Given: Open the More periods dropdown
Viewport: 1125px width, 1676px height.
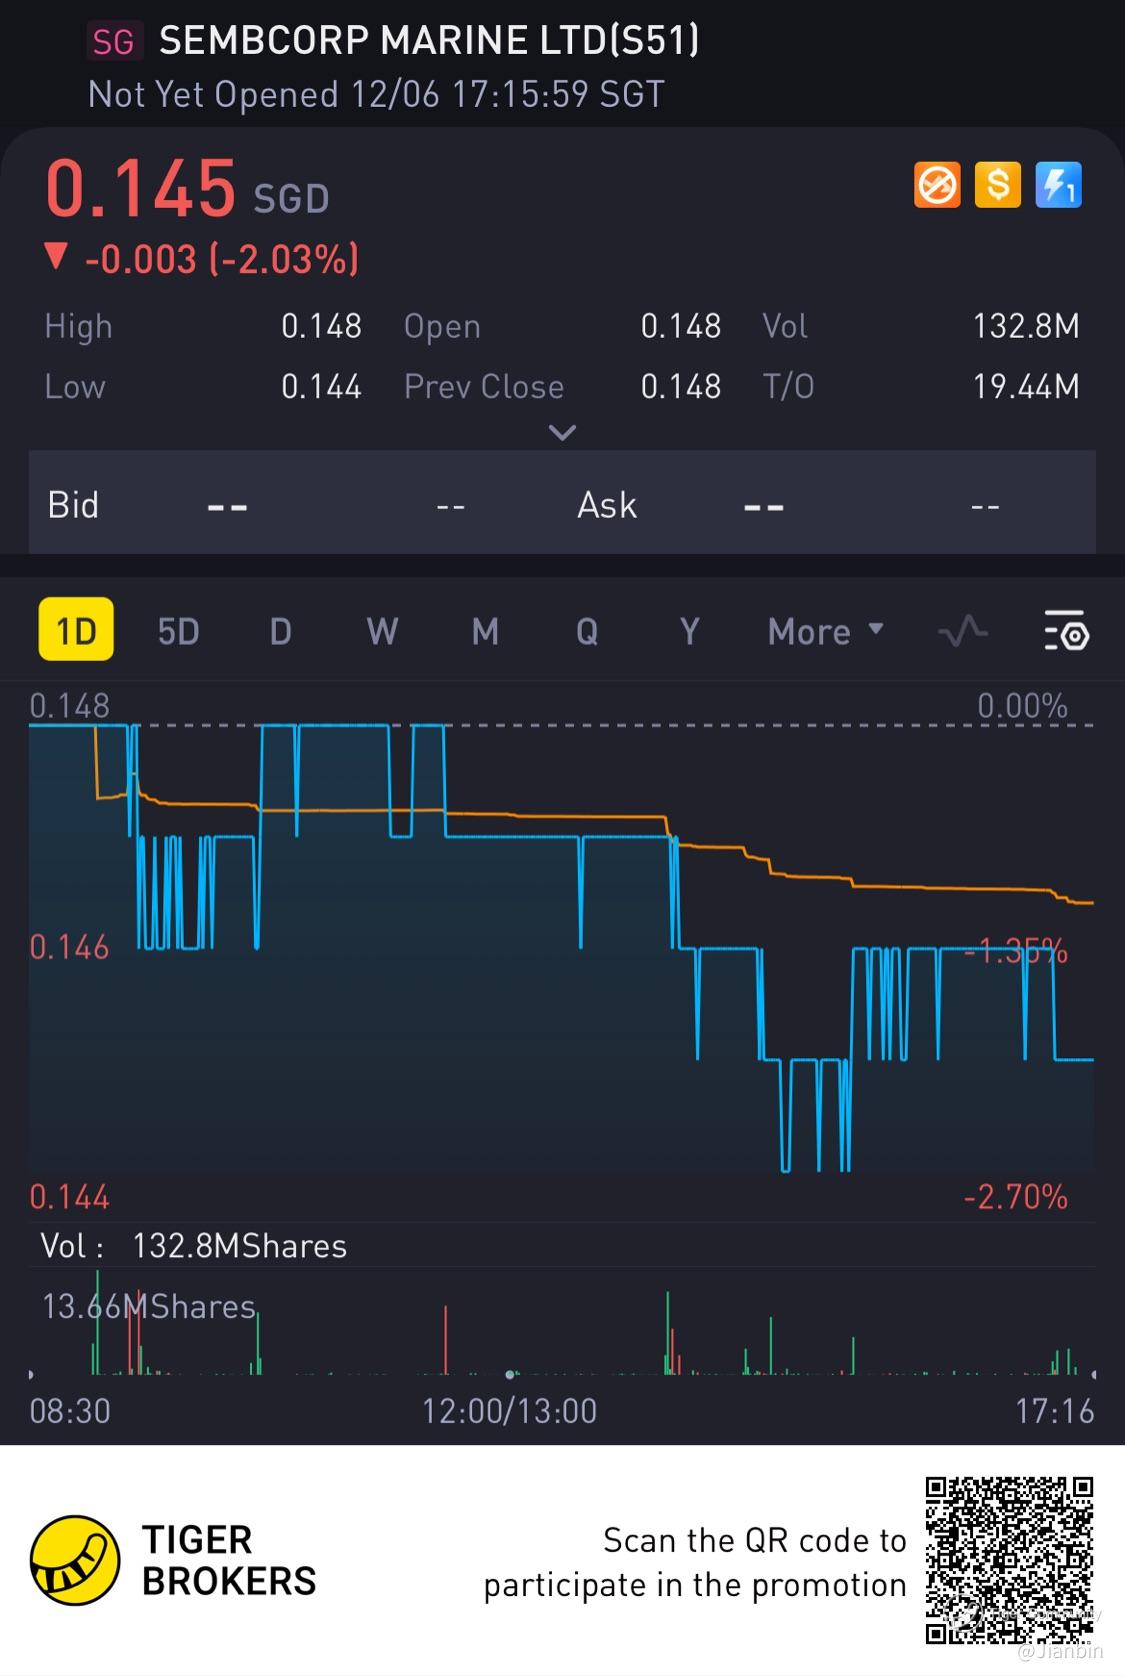Looking at the screenshot, I should pos(825,632).
